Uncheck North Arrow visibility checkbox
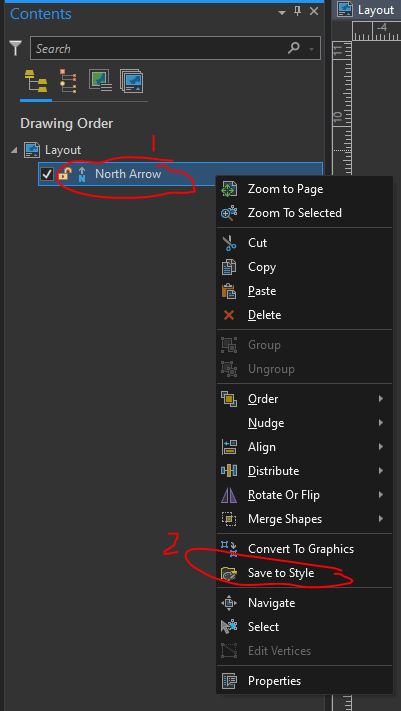Image resolution: width=401 pixels, height=711 pixels. point(47,174)
